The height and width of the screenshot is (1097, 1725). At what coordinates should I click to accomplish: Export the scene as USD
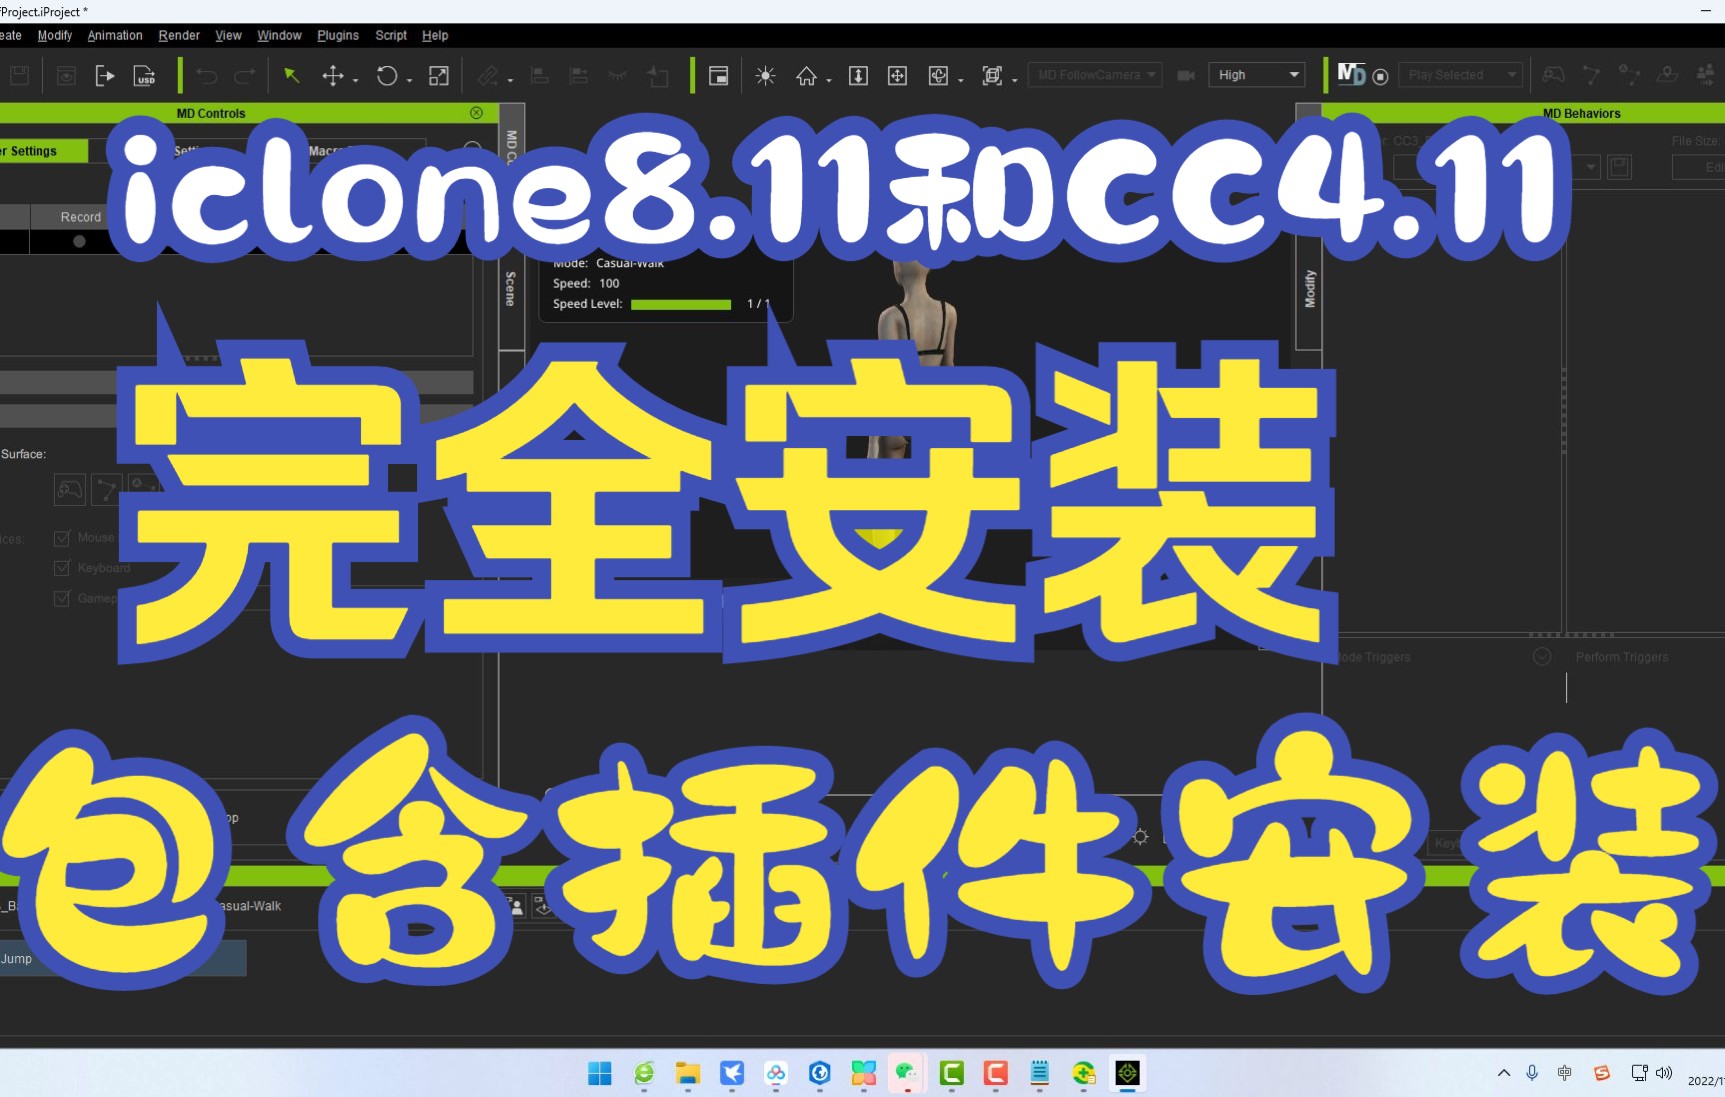point(145,77)
